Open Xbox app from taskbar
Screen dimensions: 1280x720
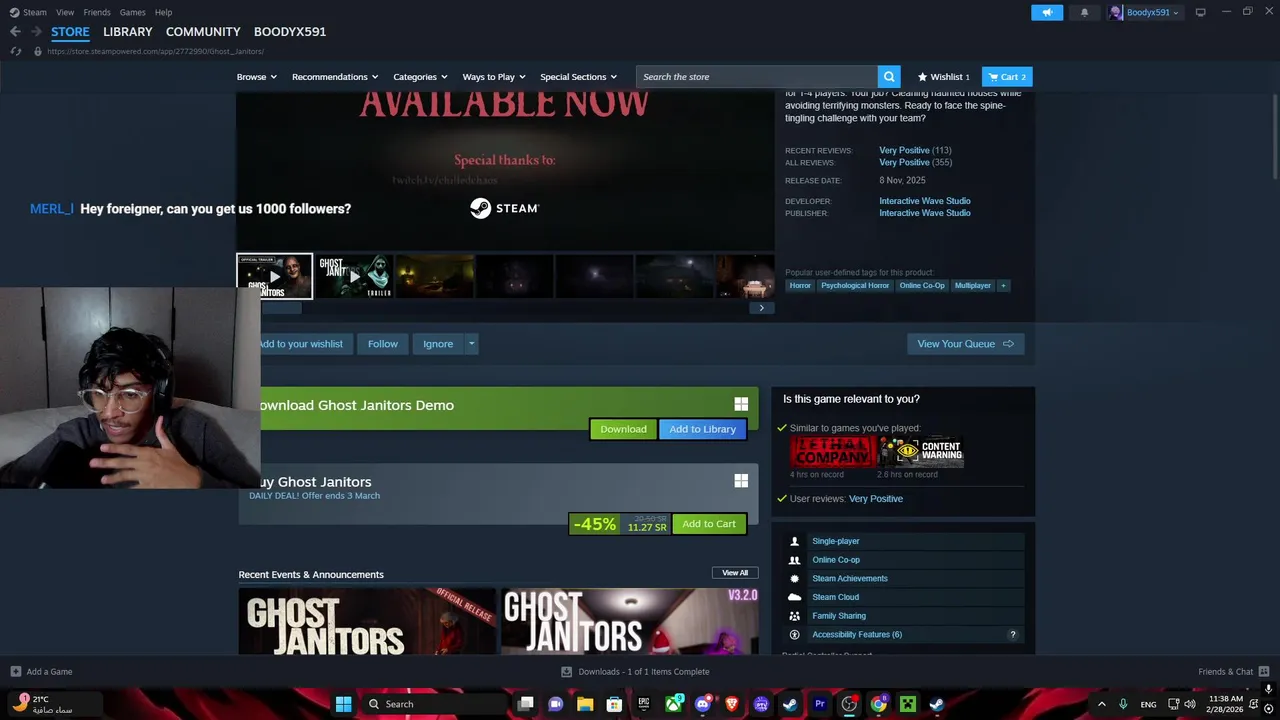tap(674, 704)
